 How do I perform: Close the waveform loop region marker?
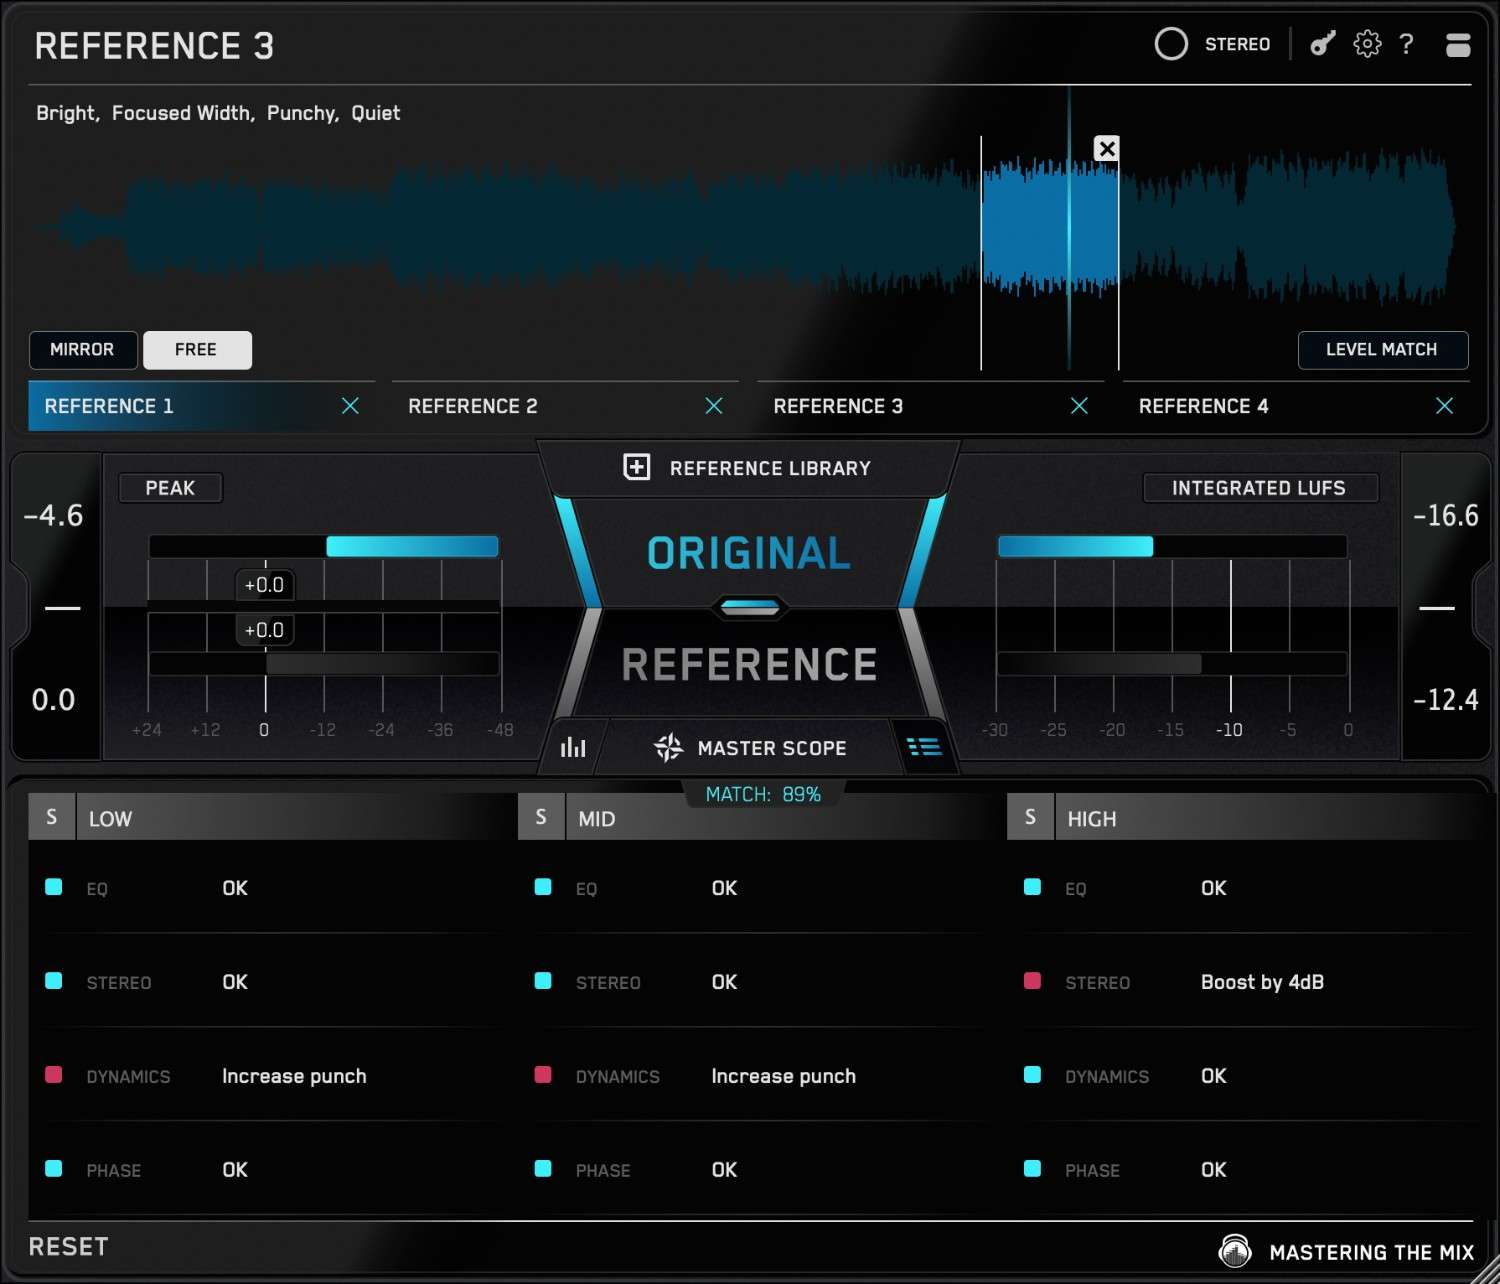click(x=1106, y=148)
